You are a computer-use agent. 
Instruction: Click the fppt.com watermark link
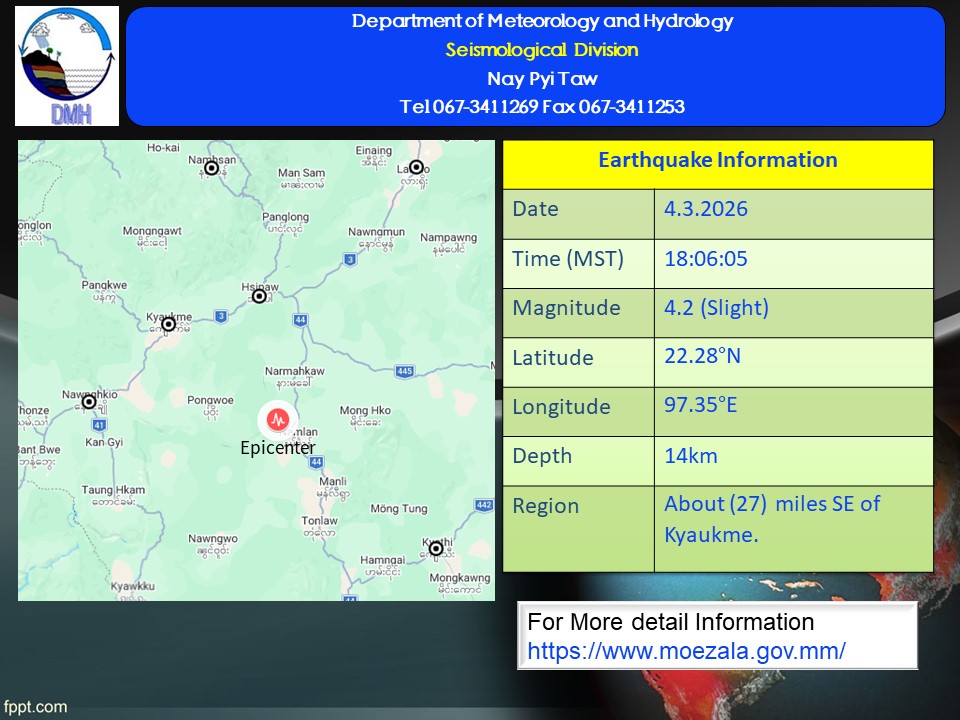pos(35,707)
